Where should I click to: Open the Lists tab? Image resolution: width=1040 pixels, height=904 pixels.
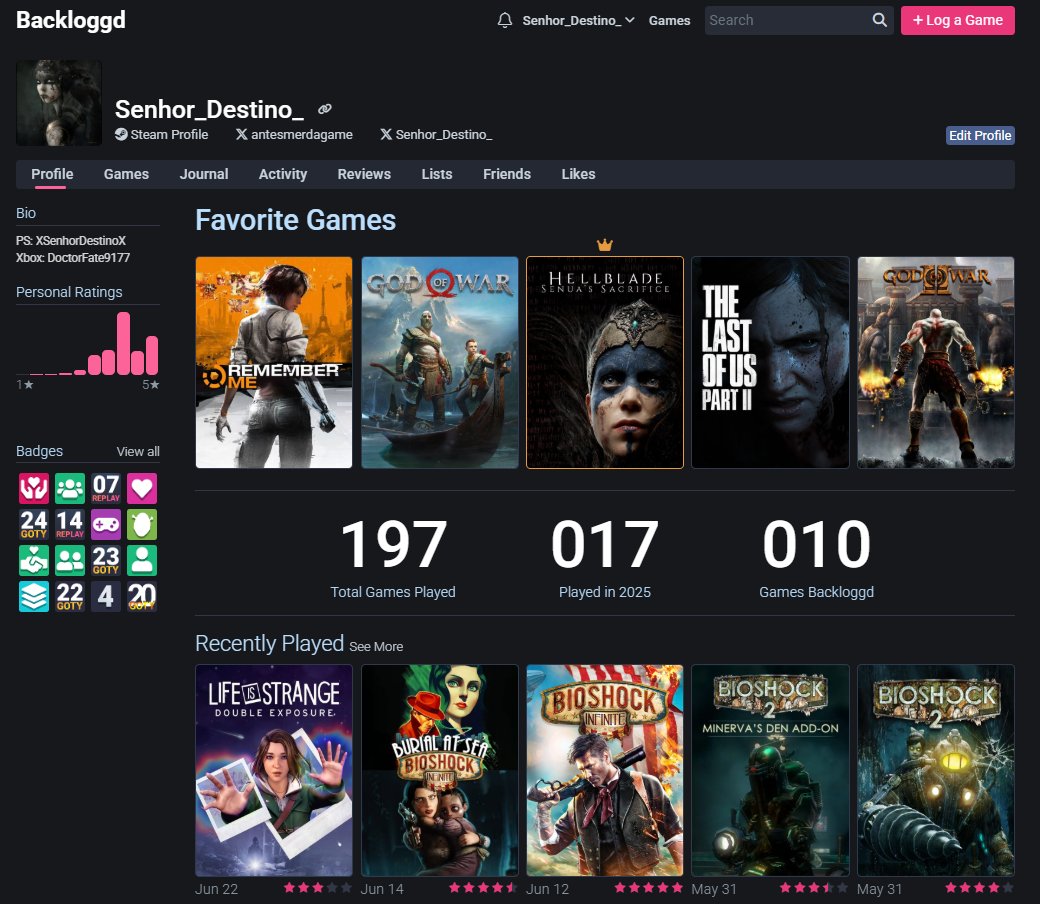(x=436, y=174)
